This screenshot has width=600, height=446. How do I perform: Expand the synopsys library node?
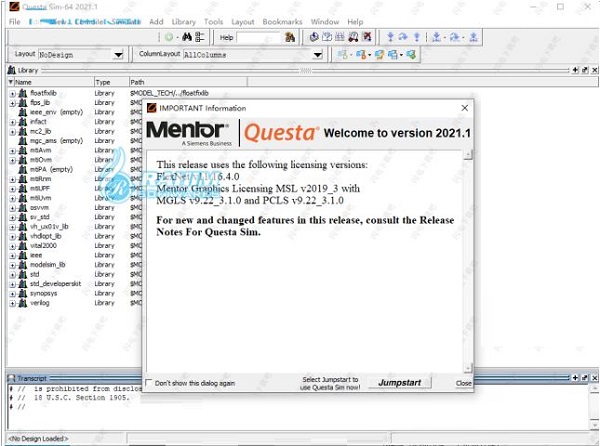(x=13, y=294)
